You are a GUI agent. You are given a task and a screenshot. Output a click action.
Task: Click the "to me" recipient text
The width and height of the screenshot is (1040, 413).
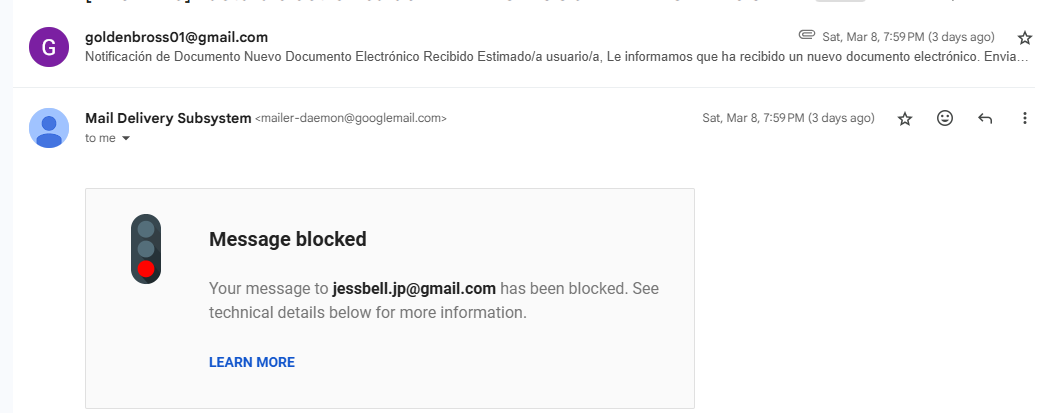pos(100,138)
